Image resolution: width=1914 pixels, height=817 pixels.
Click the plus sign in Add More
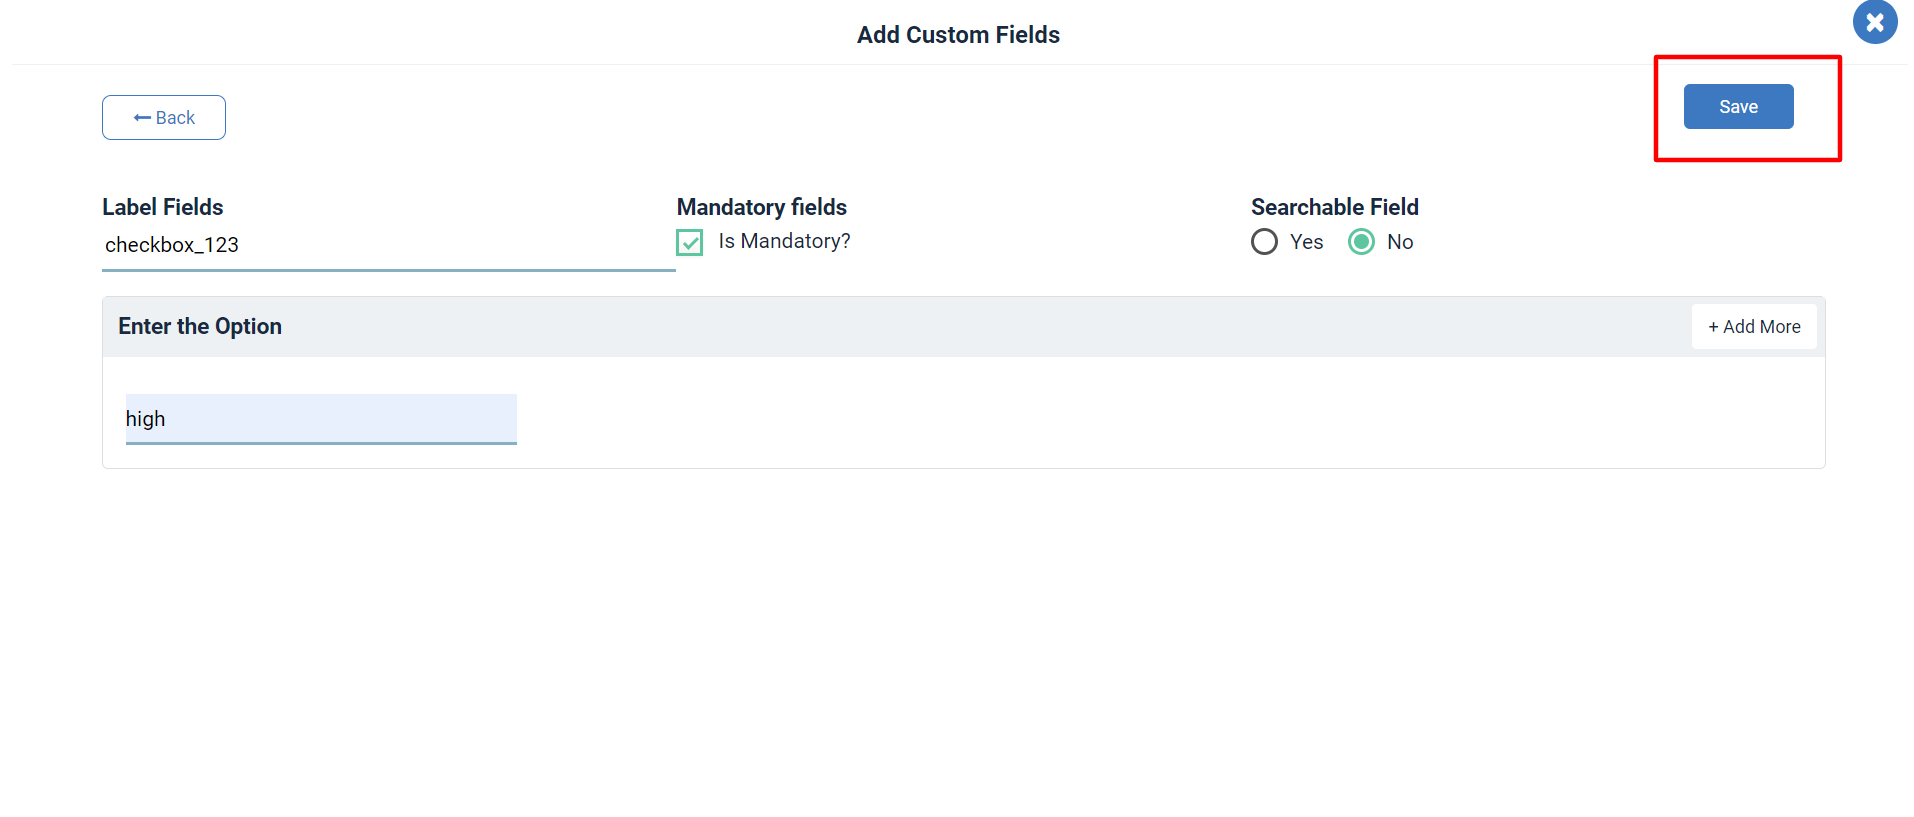tap(1713, 327)
